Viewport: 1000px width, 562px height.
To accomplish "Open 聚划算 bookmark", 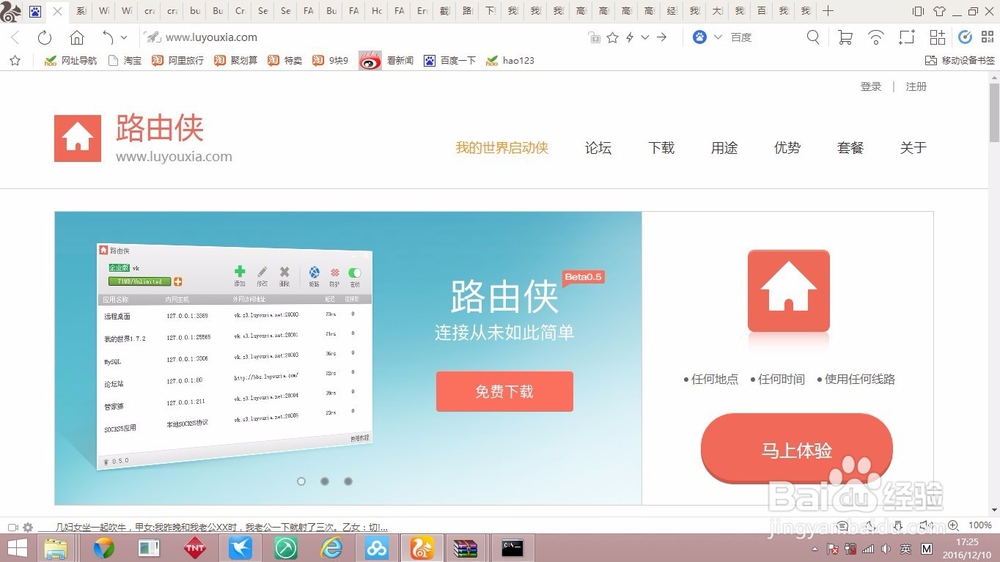I will click(235, 61).
